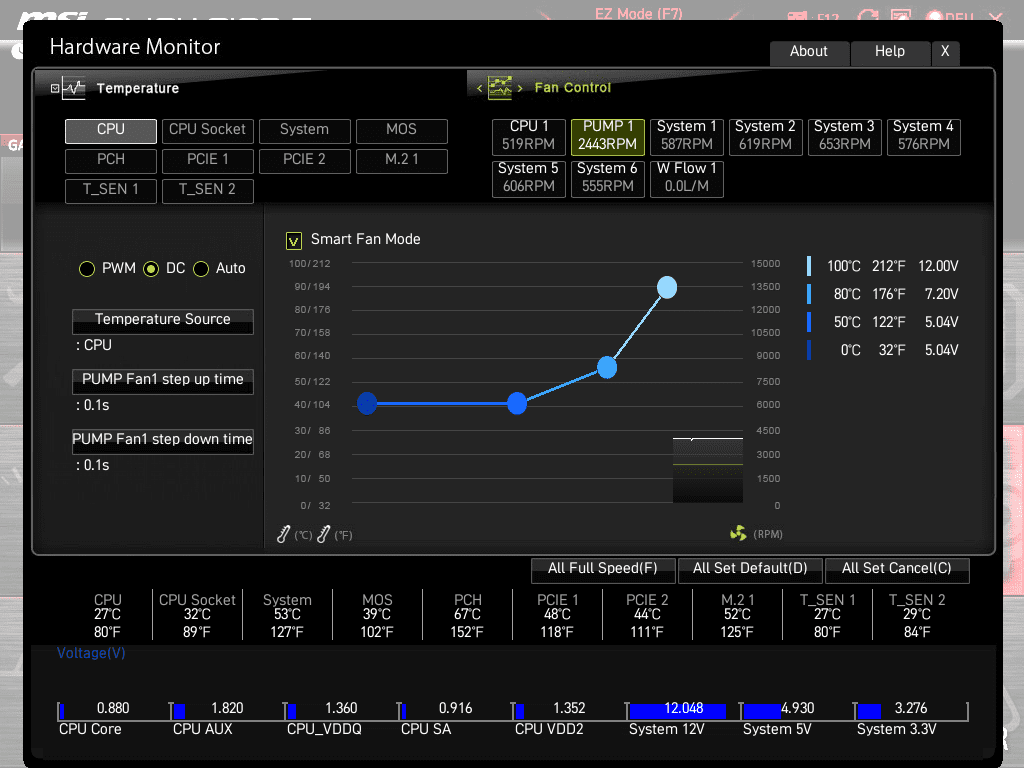The height and width of the screenshot is (768, 1024).
Task: Switch to System 6 fan tab
Action: (x=608, y=178)
